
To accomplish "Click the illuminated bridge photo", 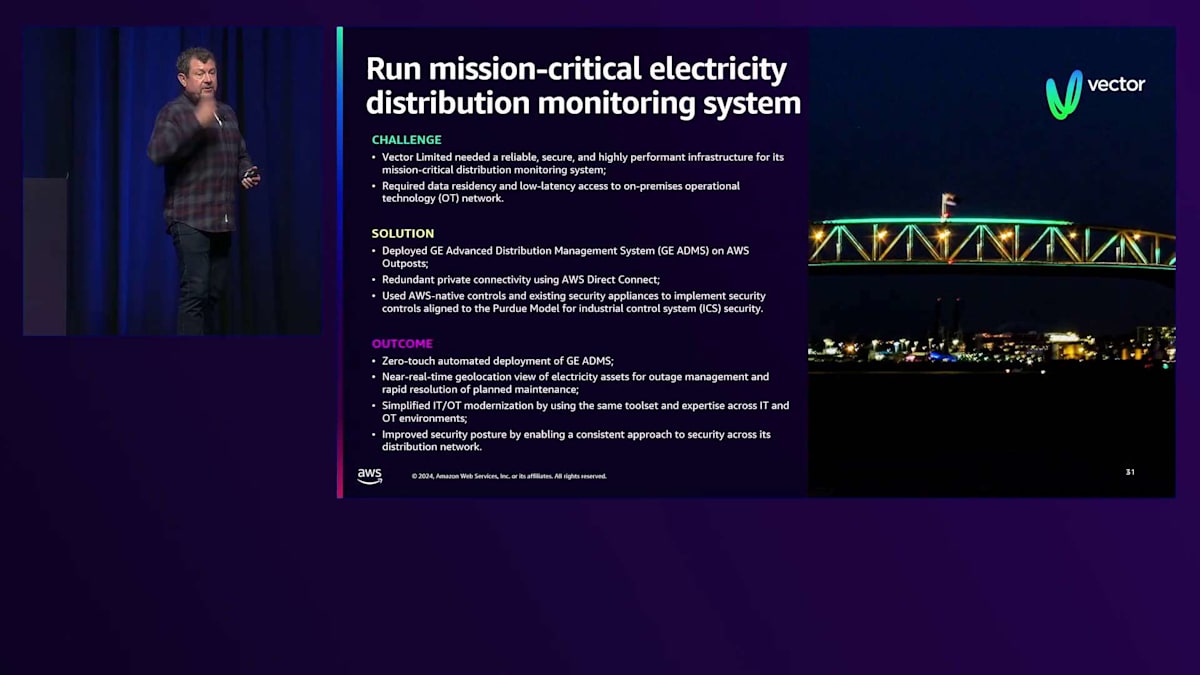I will tap(992, 262).
